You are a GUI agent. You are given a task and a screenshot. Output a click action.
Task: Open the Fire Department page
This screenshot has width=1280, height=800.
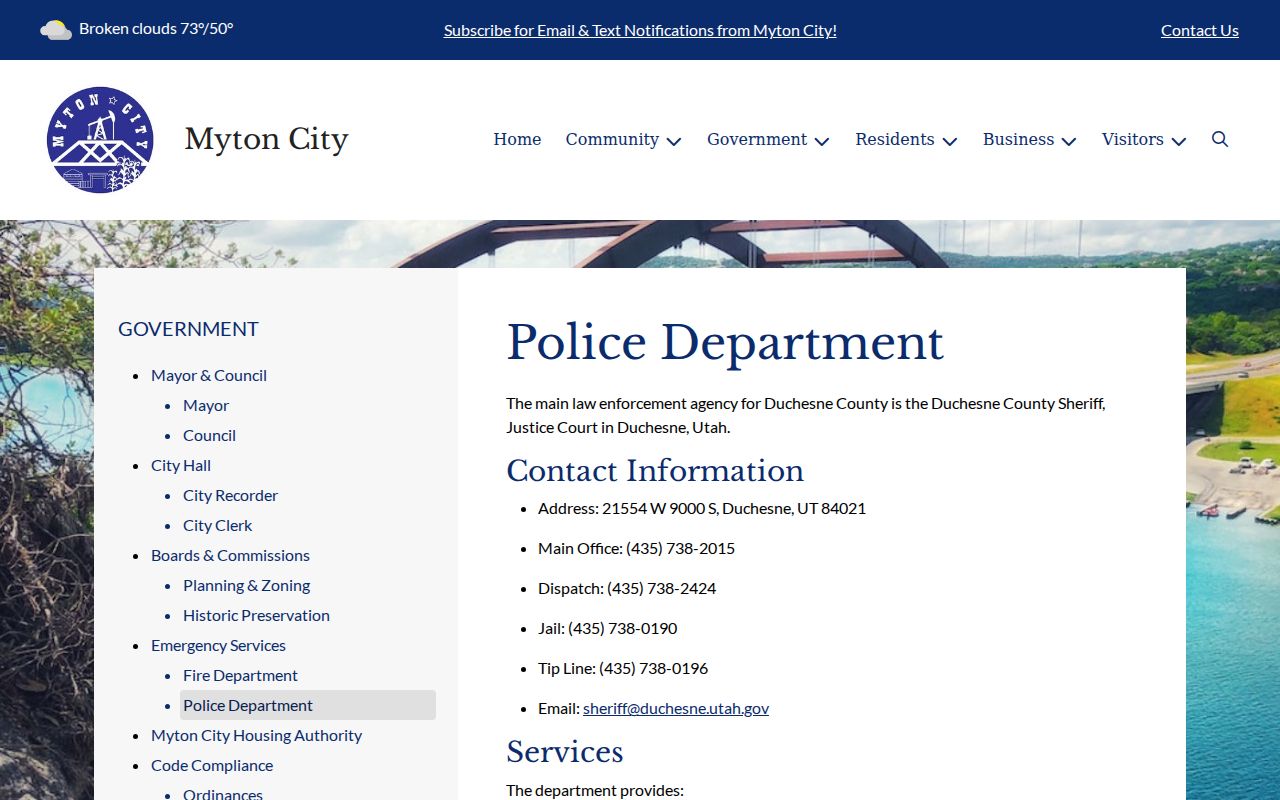(240, 675)
